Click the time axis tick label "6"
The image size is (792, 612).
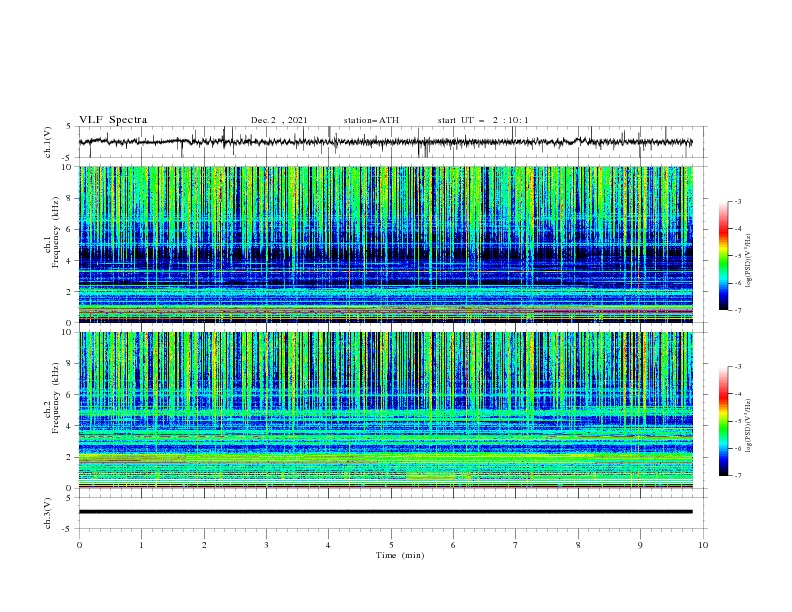[453, 545]
